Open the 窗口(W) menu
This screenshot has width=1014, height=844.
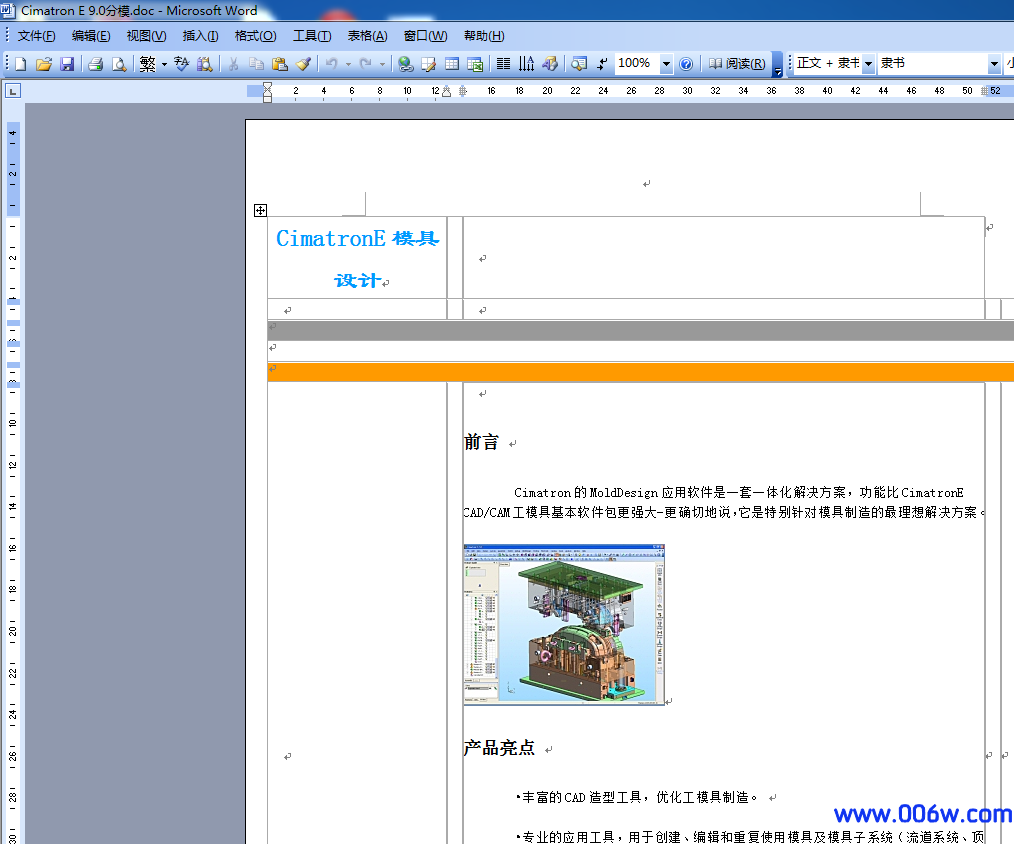[425, 36]
